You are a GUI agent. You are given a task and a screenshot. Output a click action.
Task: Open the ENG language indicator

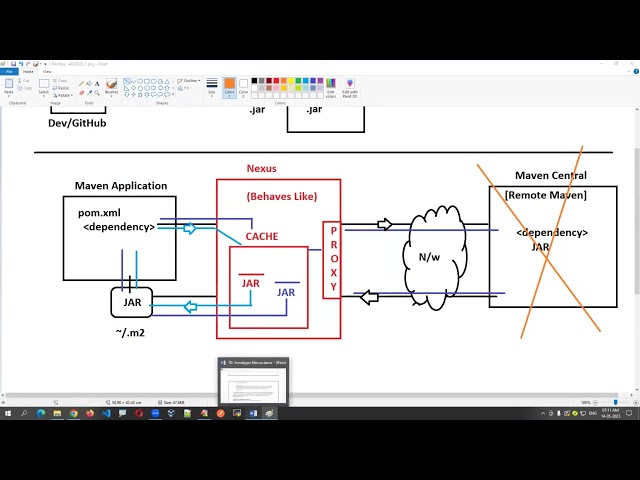pyautogui.click(x=593, y=413)
